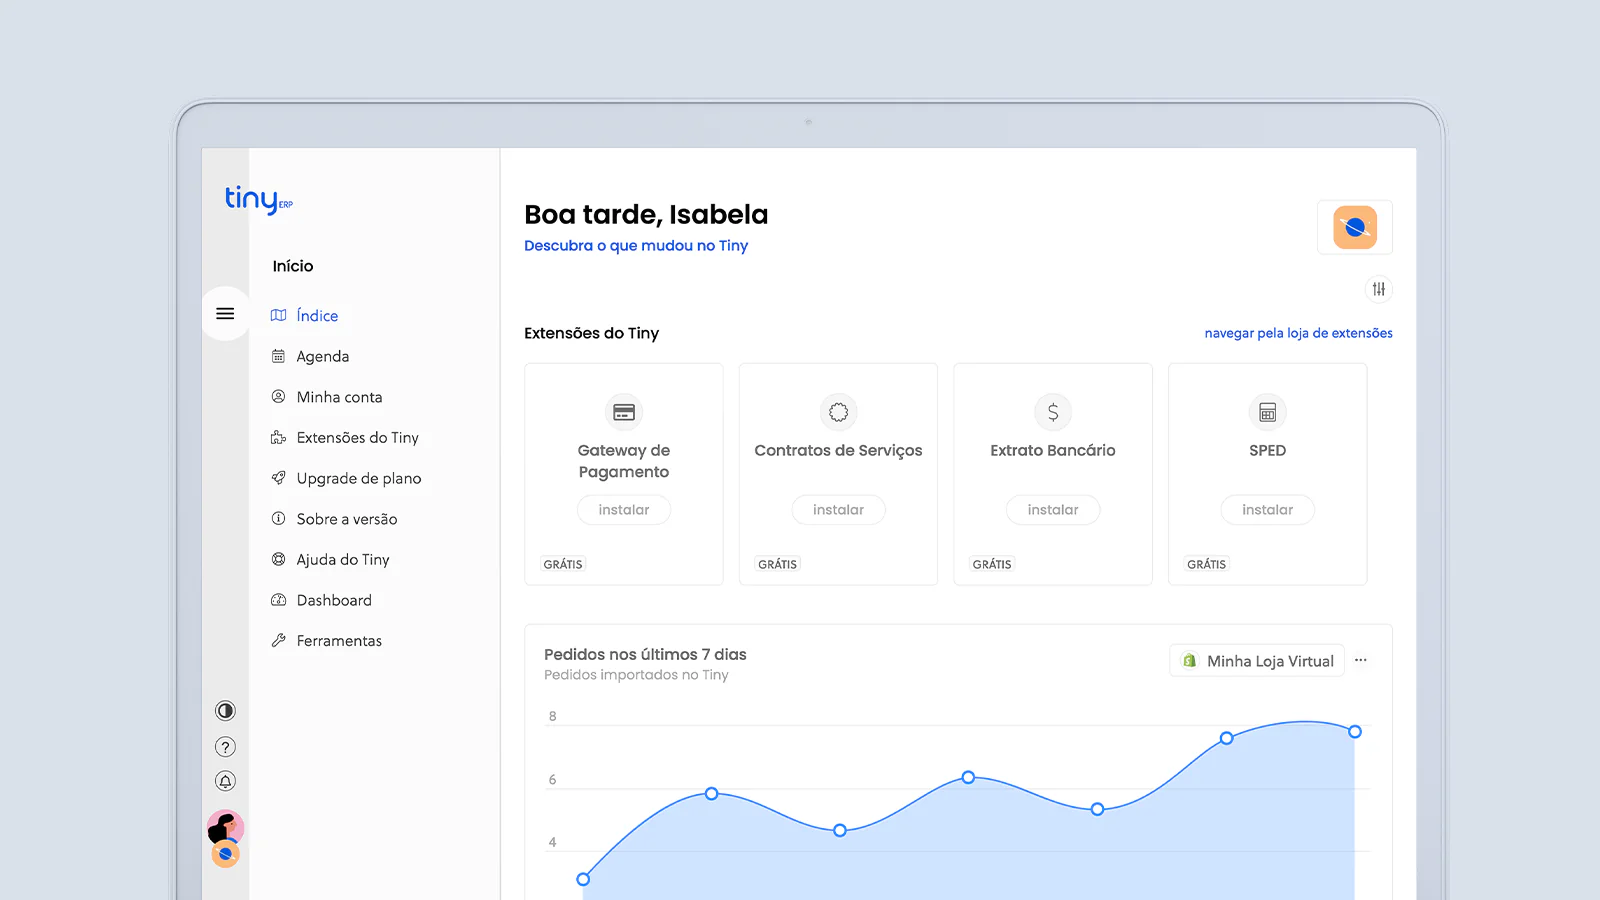Viewport: 1600px width, 900px height.
Task: Open help question mark icon
Action: (x=225, y=747)
